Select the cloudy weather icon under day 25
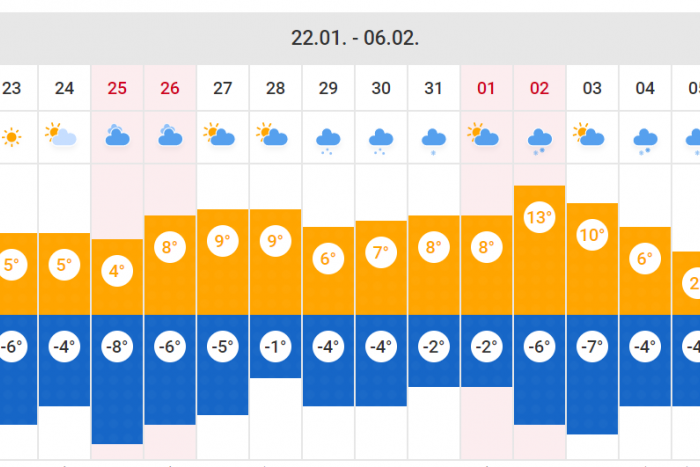The width and height of the screenshot is (700, 467). pos(117,136)
